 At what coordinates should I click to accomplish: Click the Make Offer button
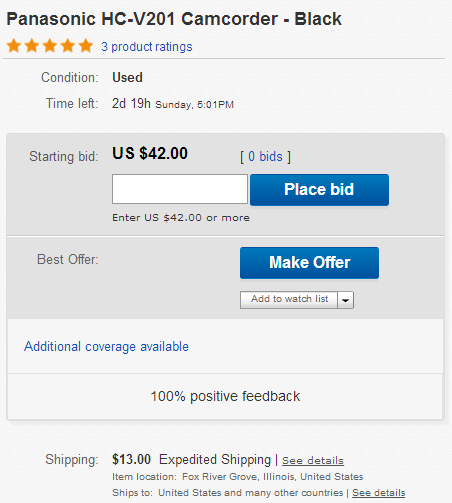[x=309, y=263]
